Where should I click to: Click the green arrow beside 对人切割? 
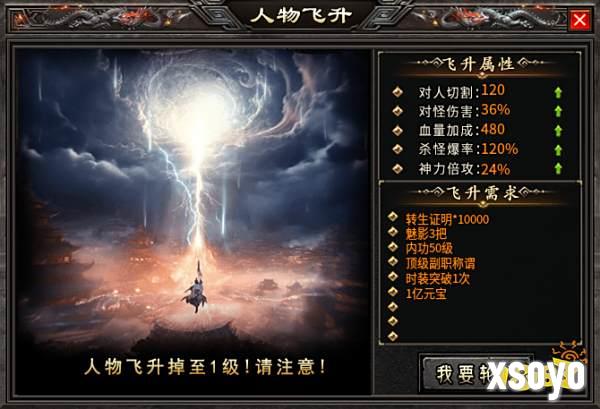[558, 92]
